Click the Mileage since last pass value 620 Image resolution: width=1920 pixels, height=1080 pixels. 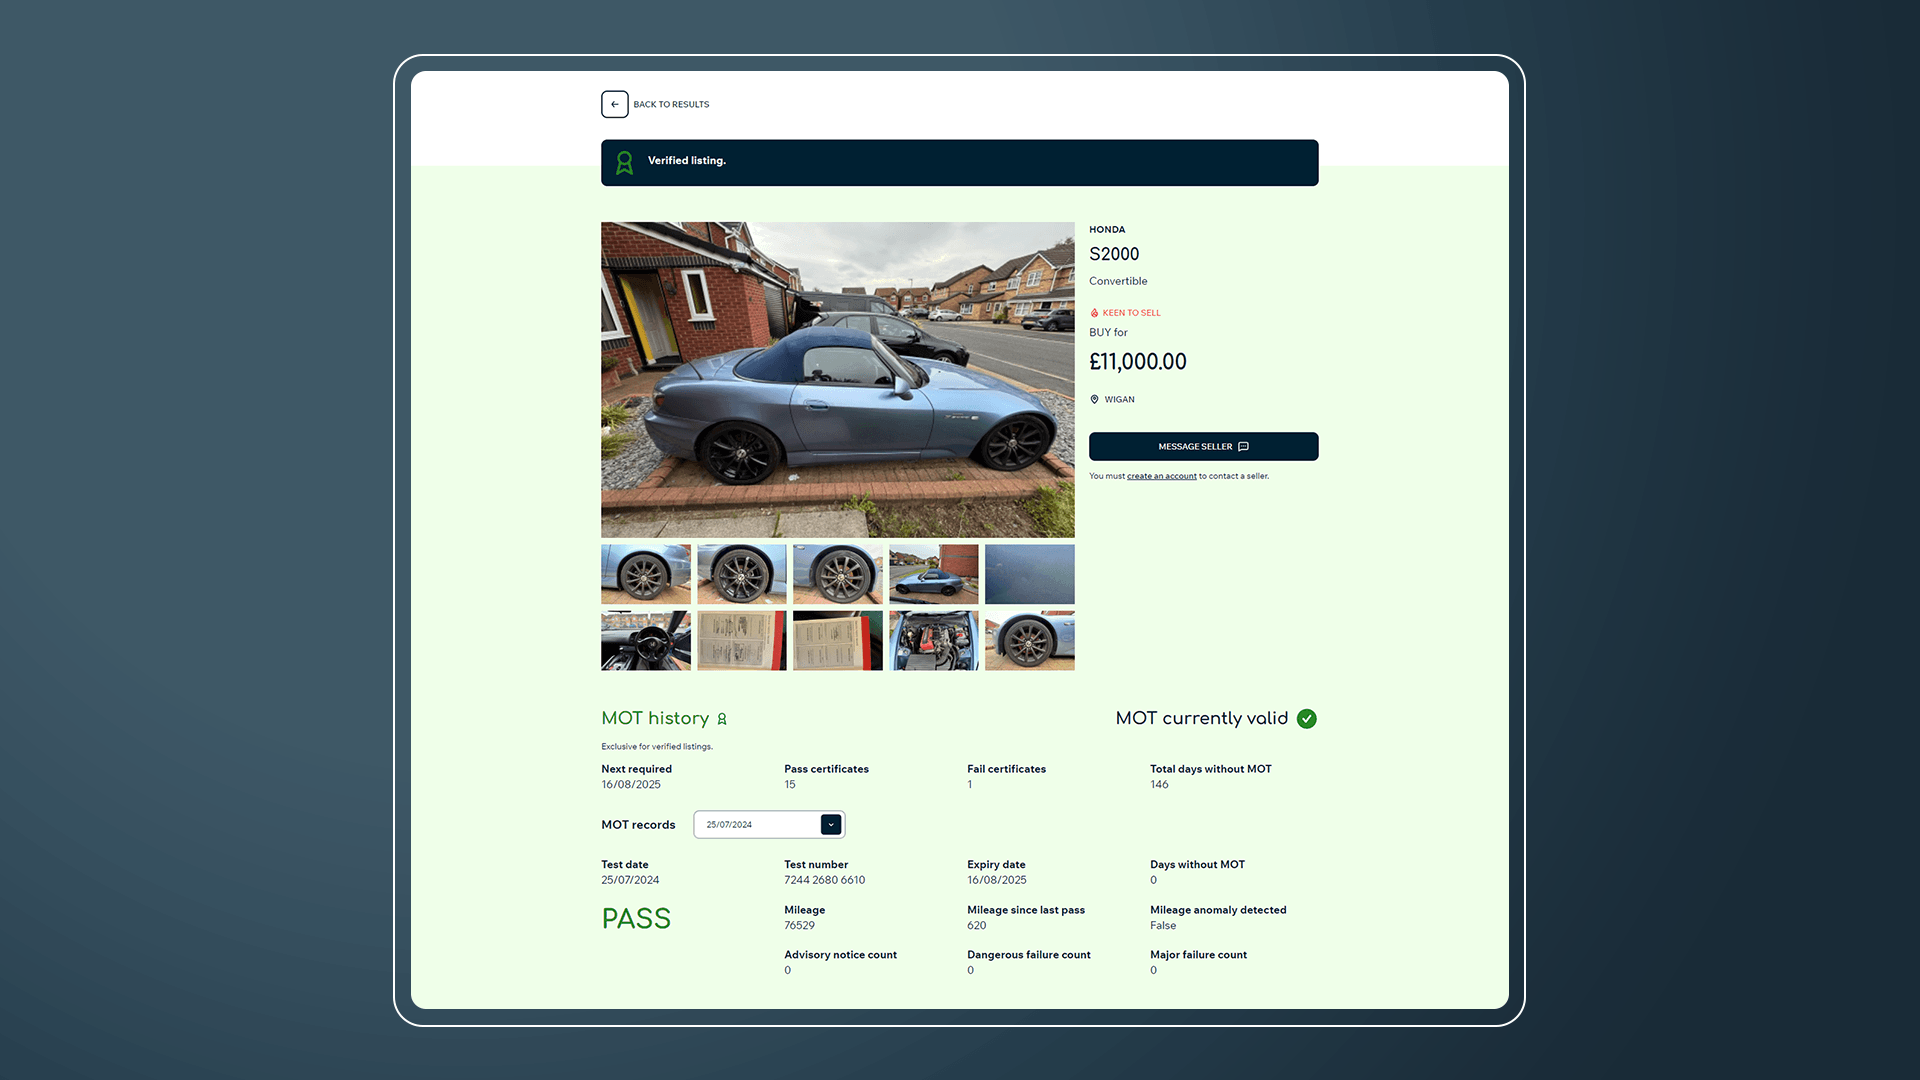977,926
